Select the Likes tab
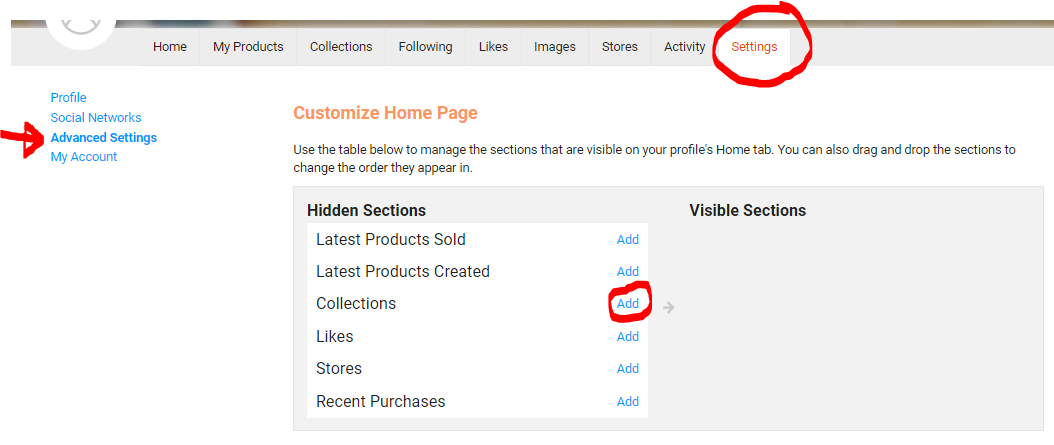 coord(493,47)
